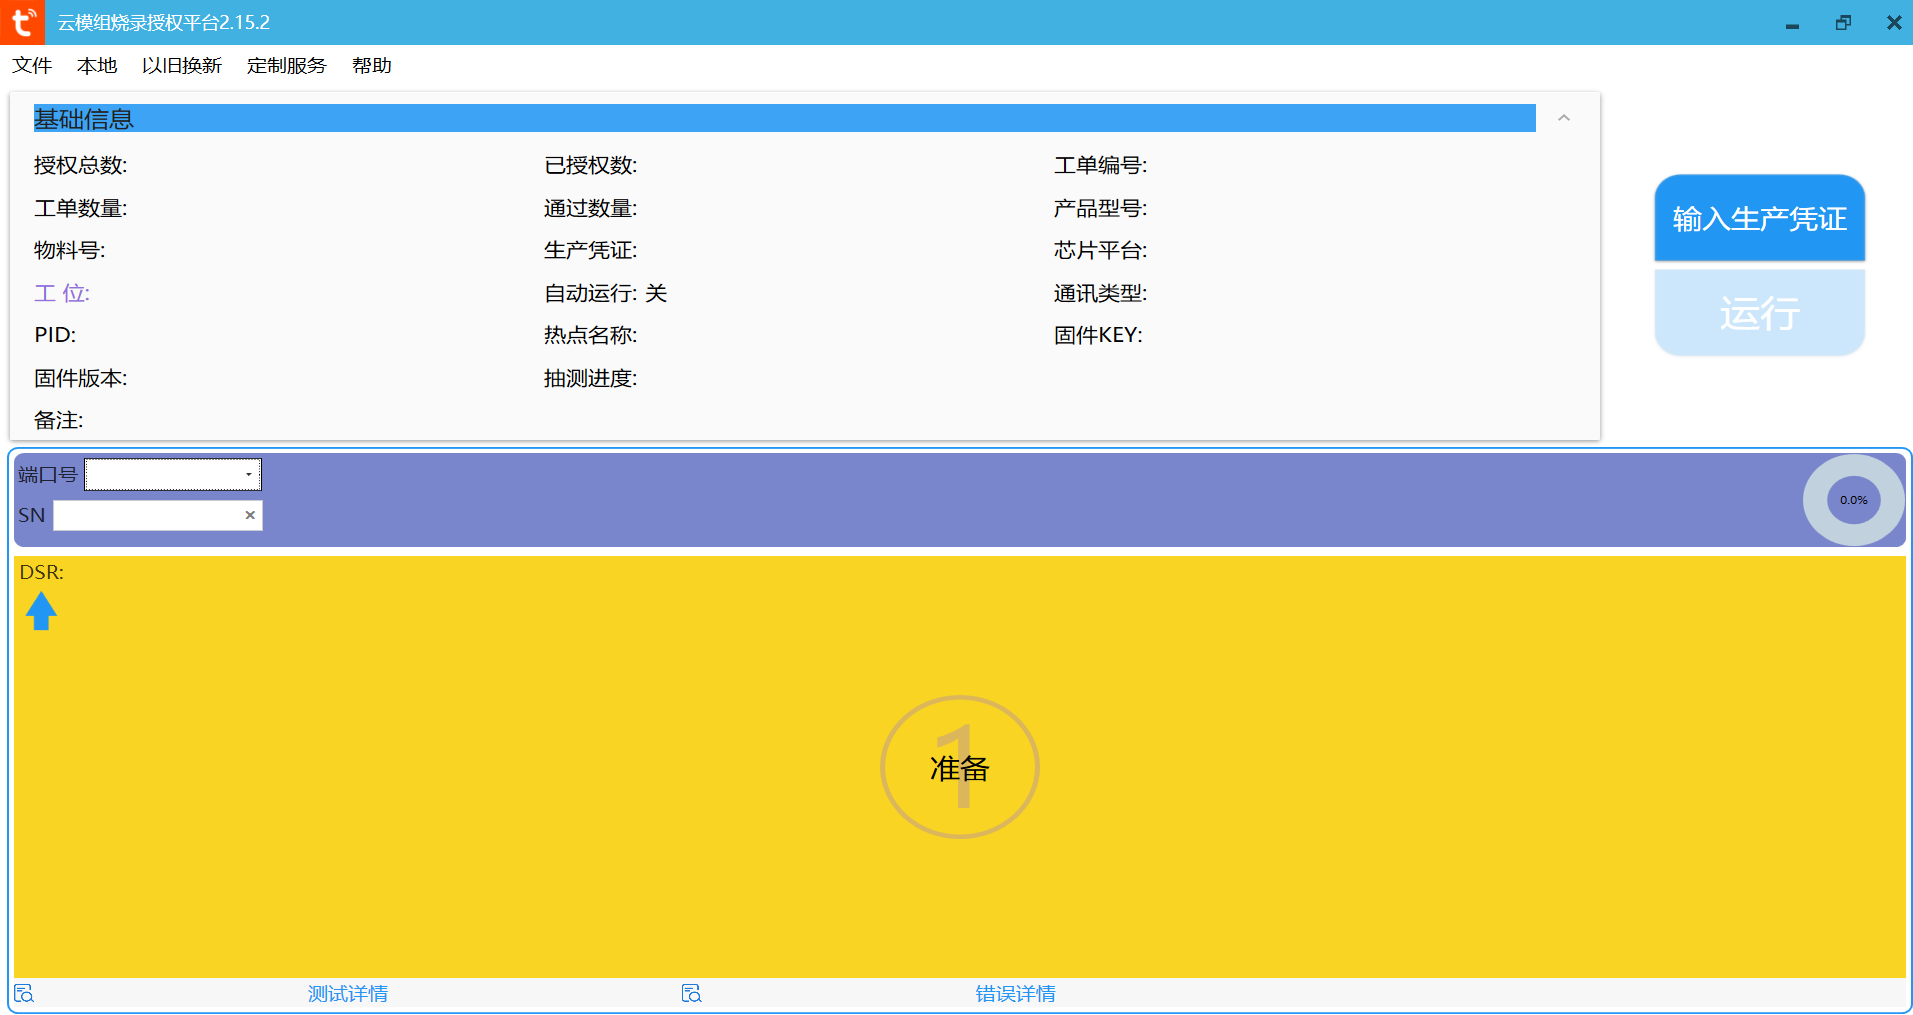Open the 端口号 dropdown
The width and height of the screenshot is (1913, 1015).
pos(173,474)
